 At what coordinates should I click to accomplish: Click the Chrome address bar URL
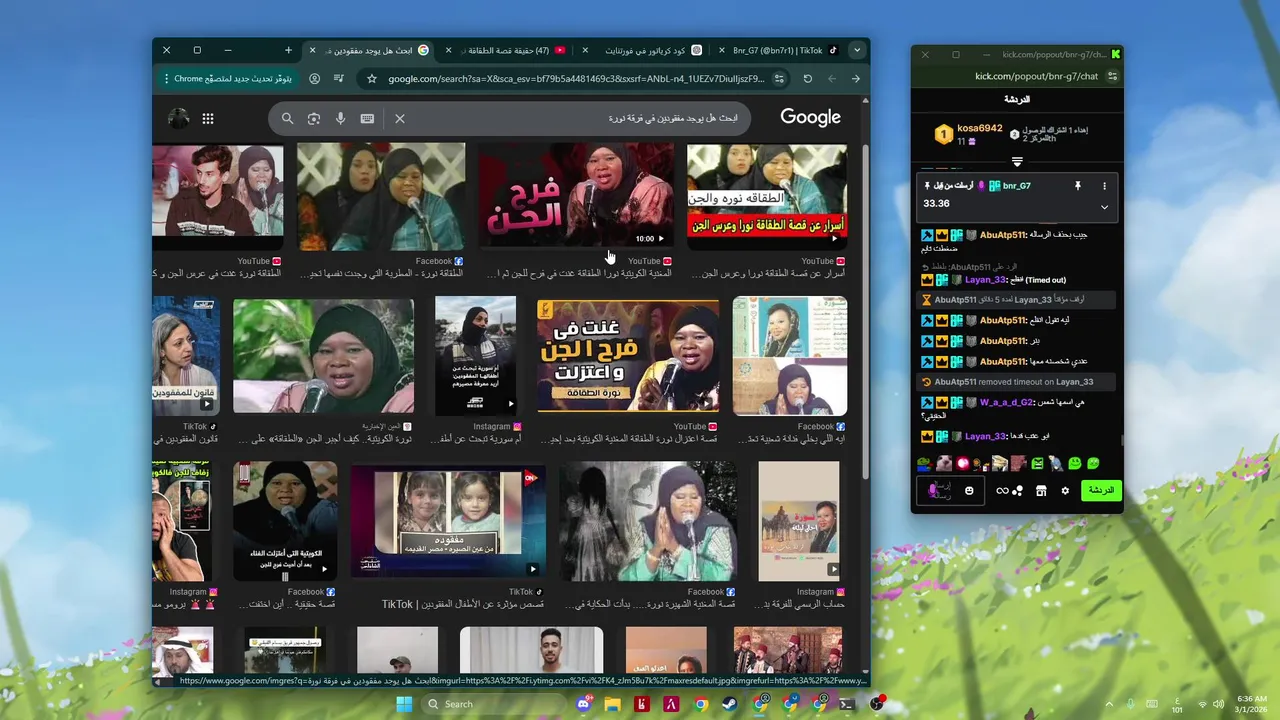576,79
